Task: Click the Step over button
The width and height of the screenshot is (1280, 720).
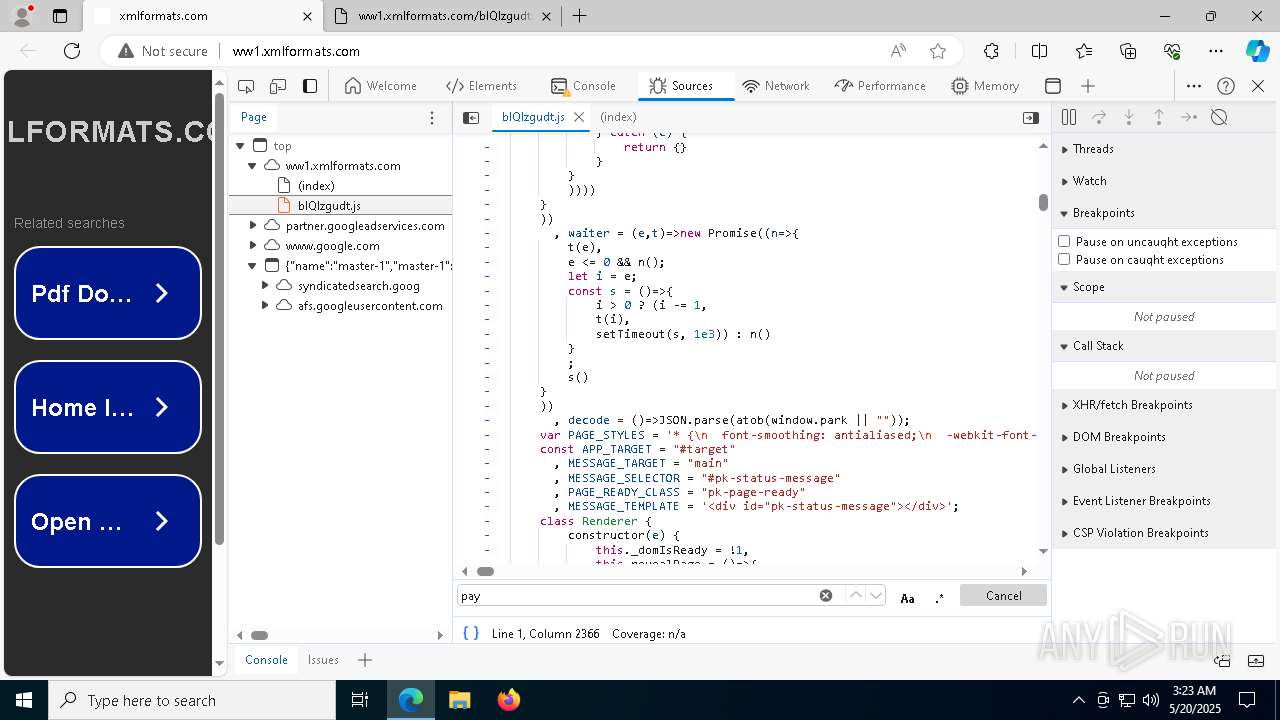Action: pos(1099,117)
